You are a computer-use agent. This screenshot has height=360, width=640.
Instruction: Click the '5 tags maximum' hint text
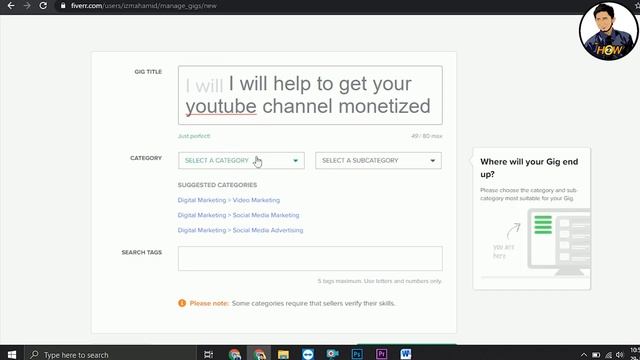coord(380,281)
